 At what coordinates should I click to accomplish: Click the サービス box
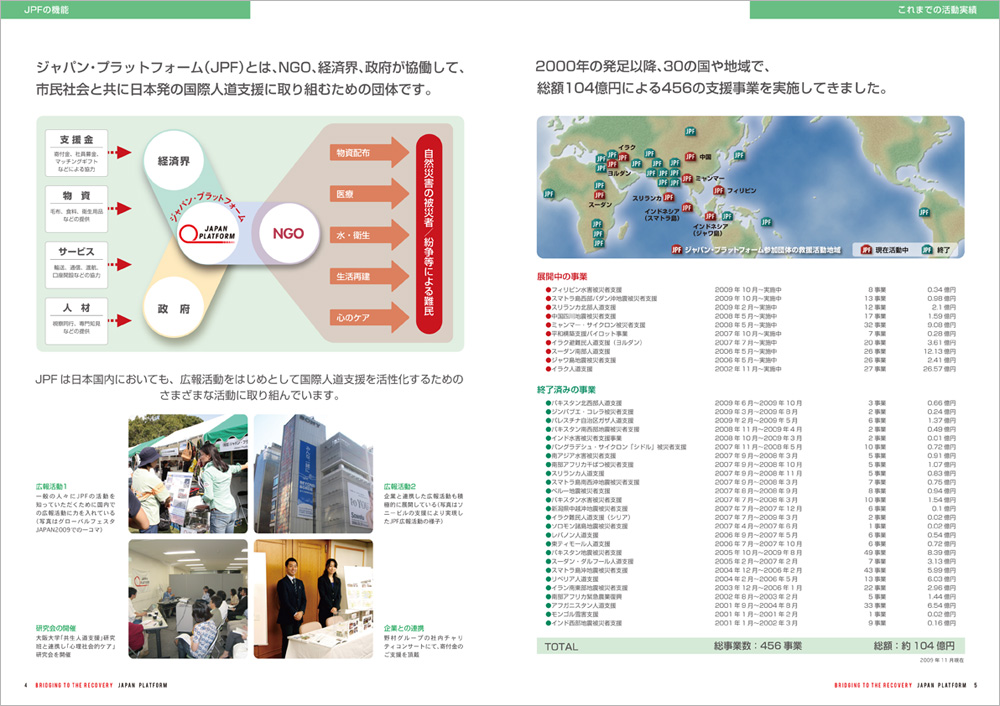click(77, 265)
